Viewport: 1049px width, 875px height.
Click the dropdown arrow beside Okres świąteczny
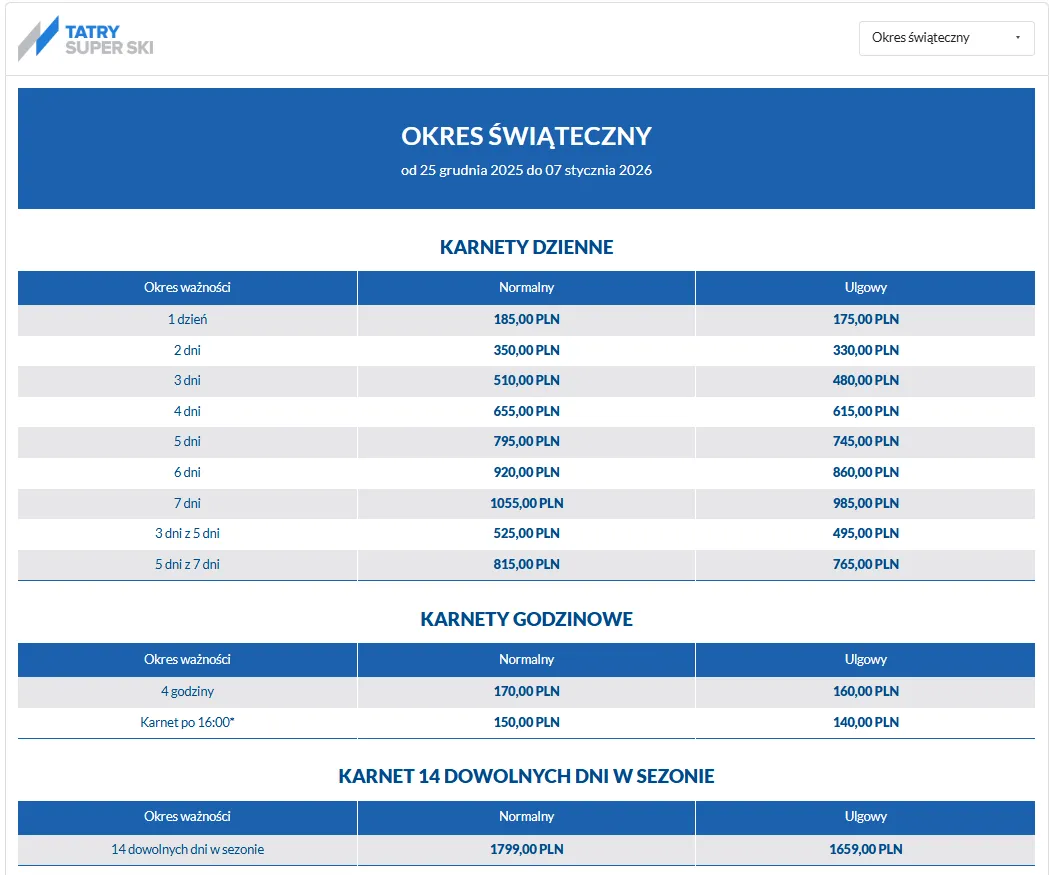pyautogui.click(x=1017, y=38)
